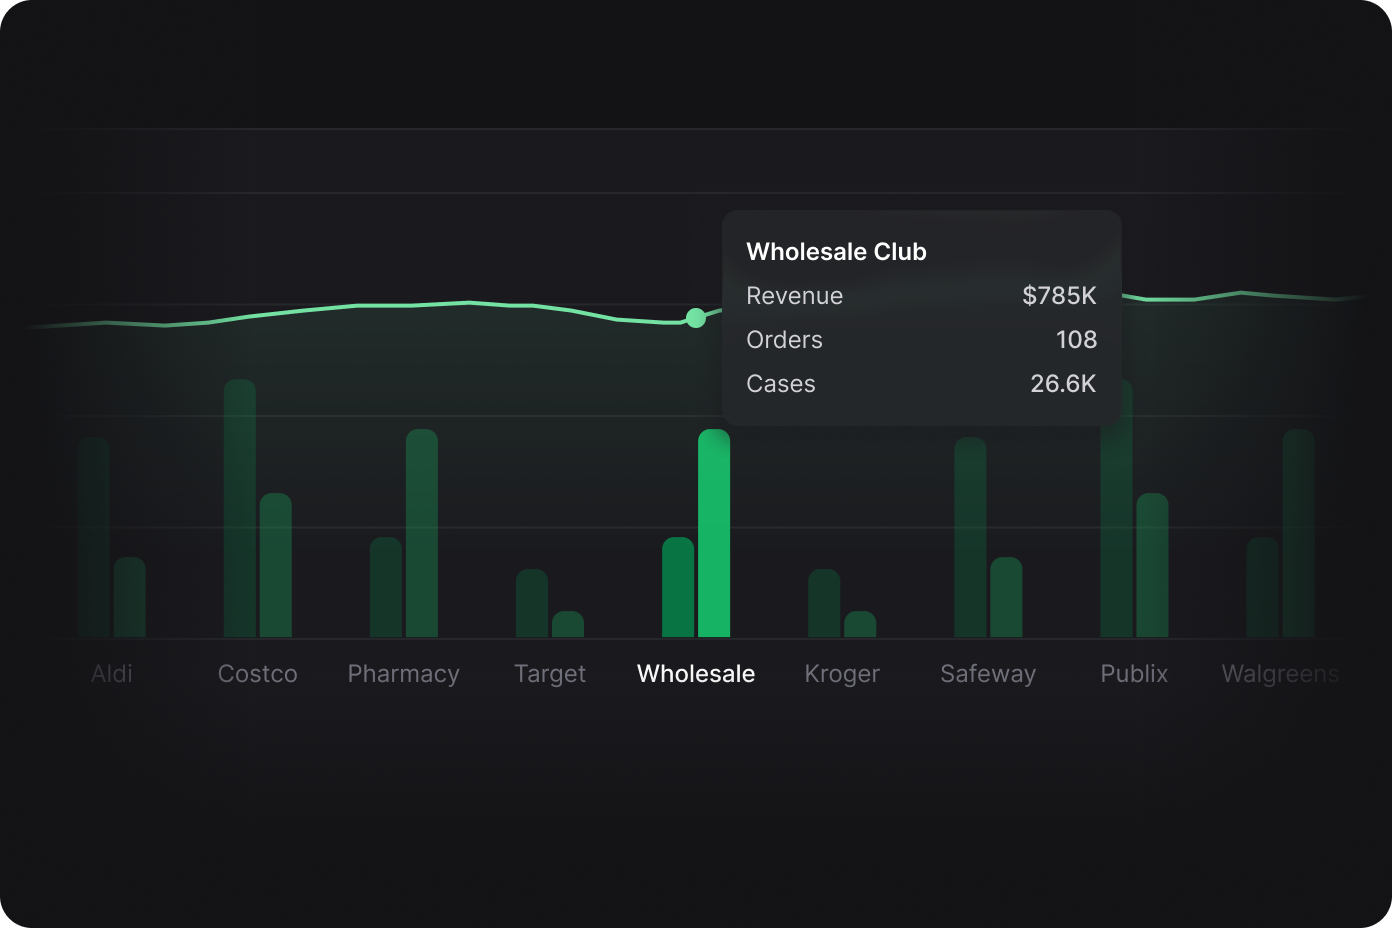
Task: Click the 26.6K cases value
Action: (x=1063, y=384)
